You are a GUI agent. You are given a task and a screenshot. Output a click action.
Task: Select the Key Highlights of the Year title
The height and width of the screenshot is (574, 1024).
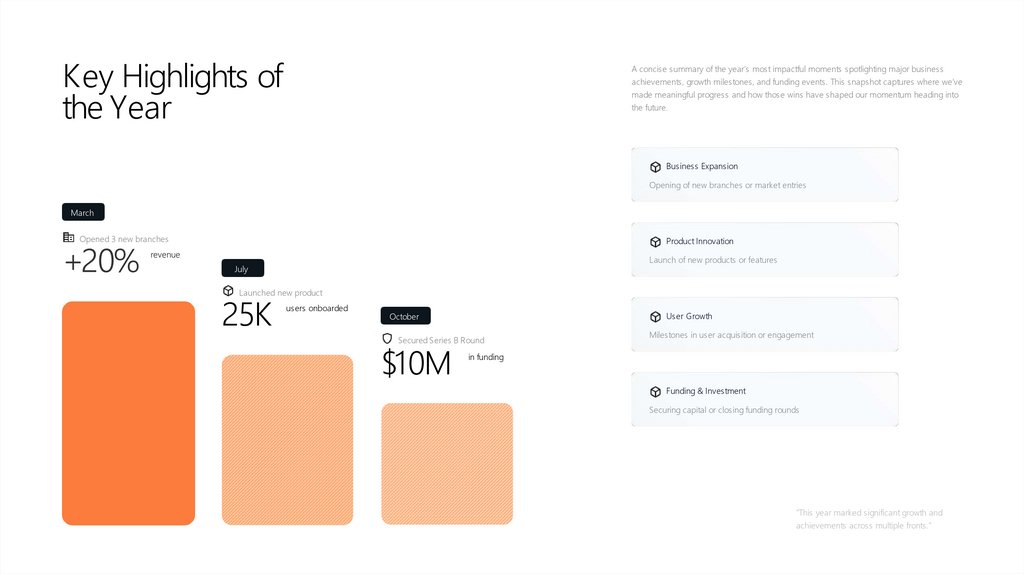click(172, 91)
